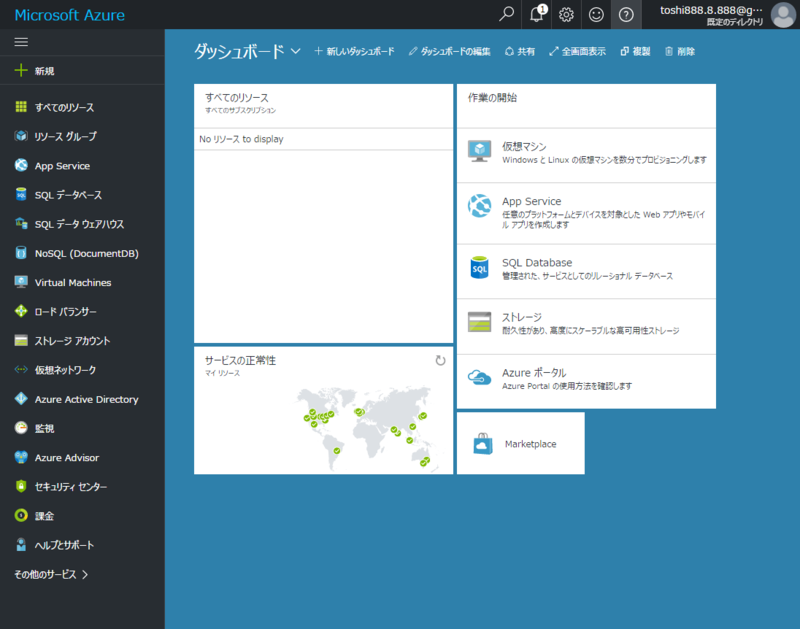Select すべてのリソース label in sidebar
Image resolution: width=800 pixels, height=629 pixels.
64,108
